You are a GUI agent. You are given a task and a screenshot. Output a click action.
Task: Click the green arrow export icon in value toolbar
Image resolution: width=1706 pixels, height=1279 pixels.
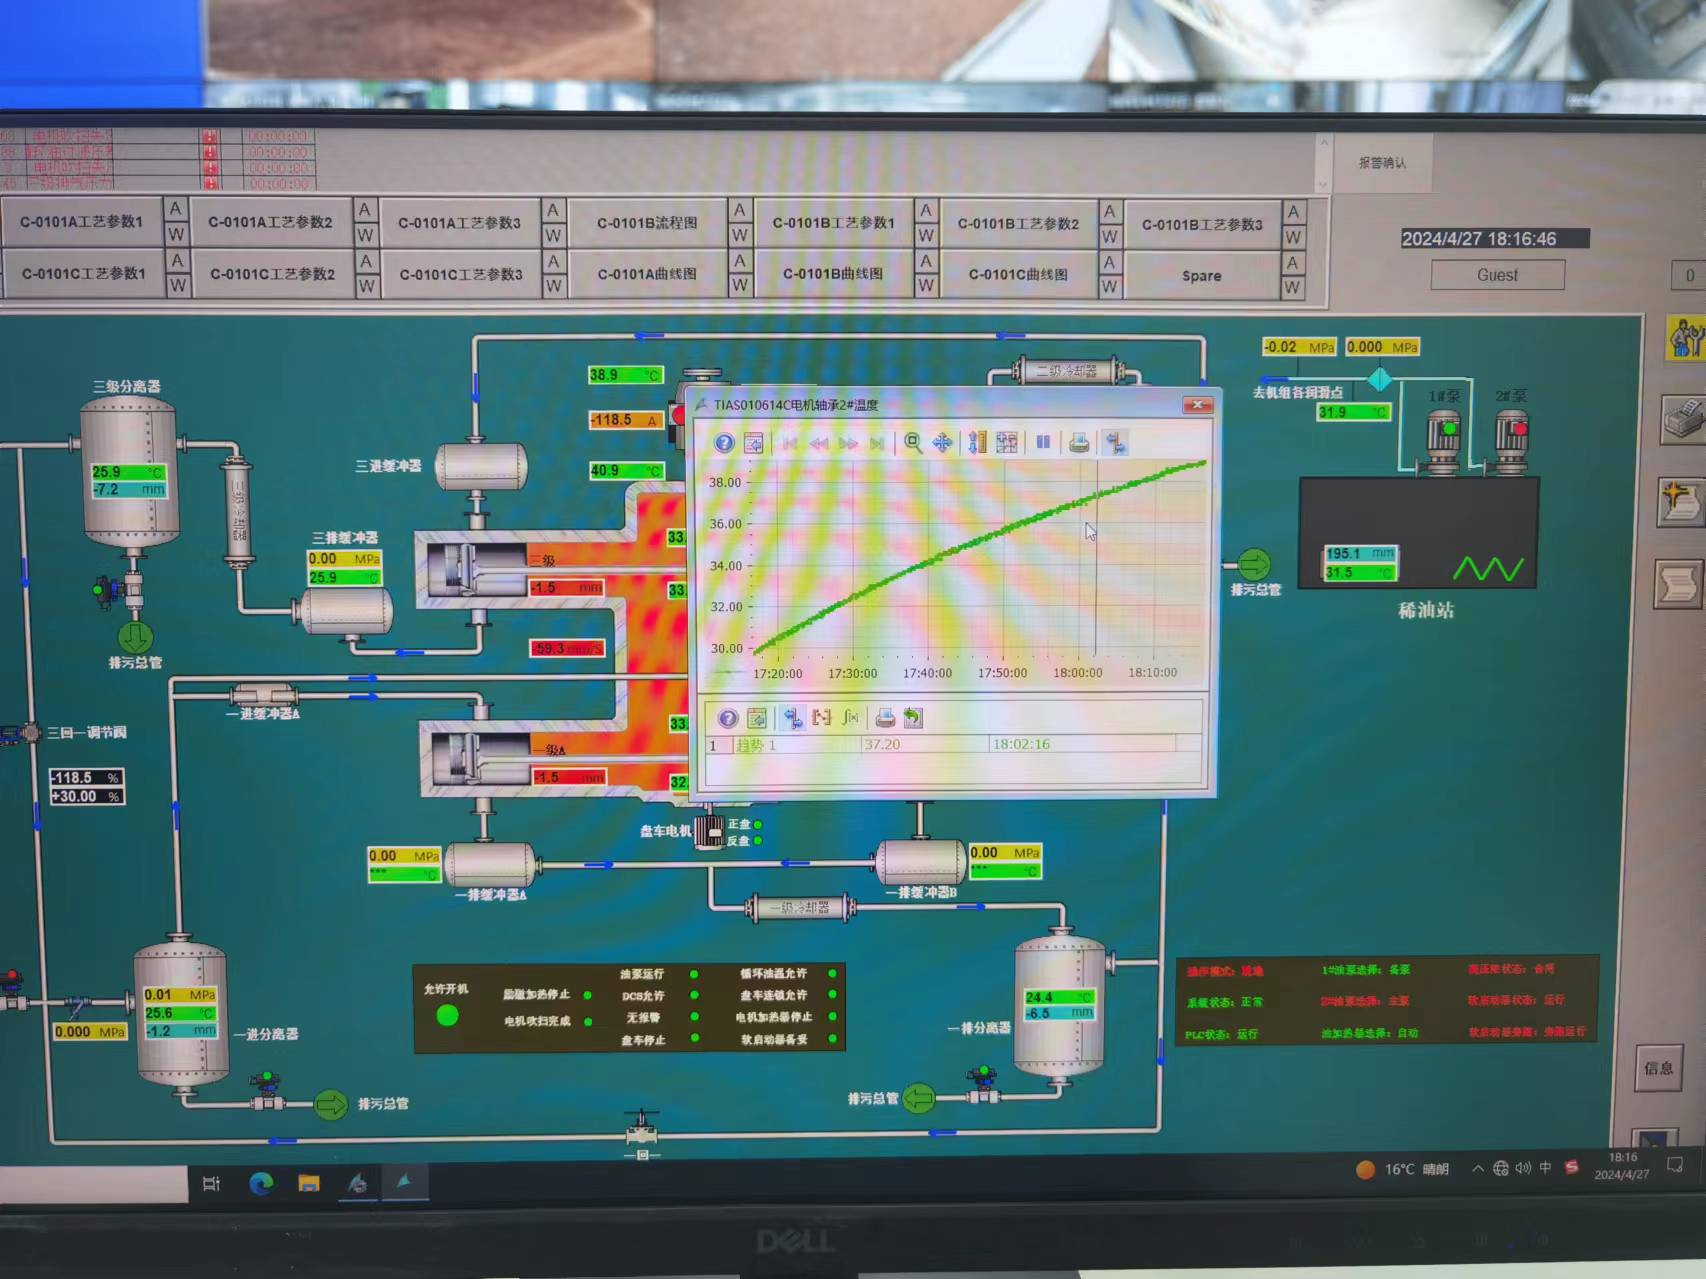(912, 718)
